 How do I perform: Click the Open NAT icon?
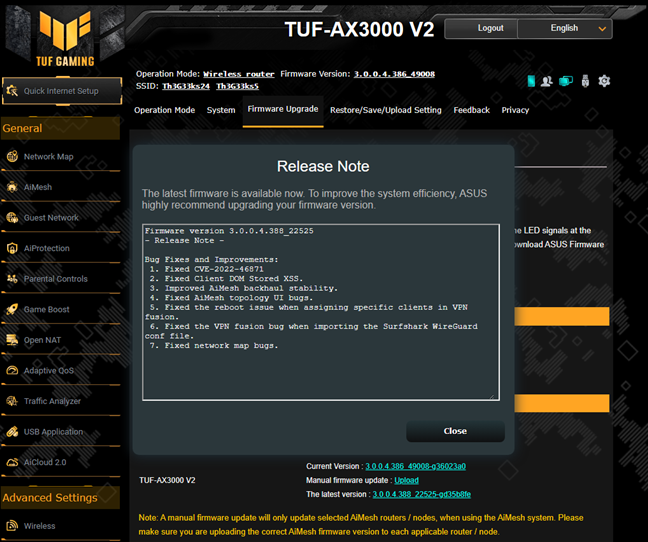(12, 340)
